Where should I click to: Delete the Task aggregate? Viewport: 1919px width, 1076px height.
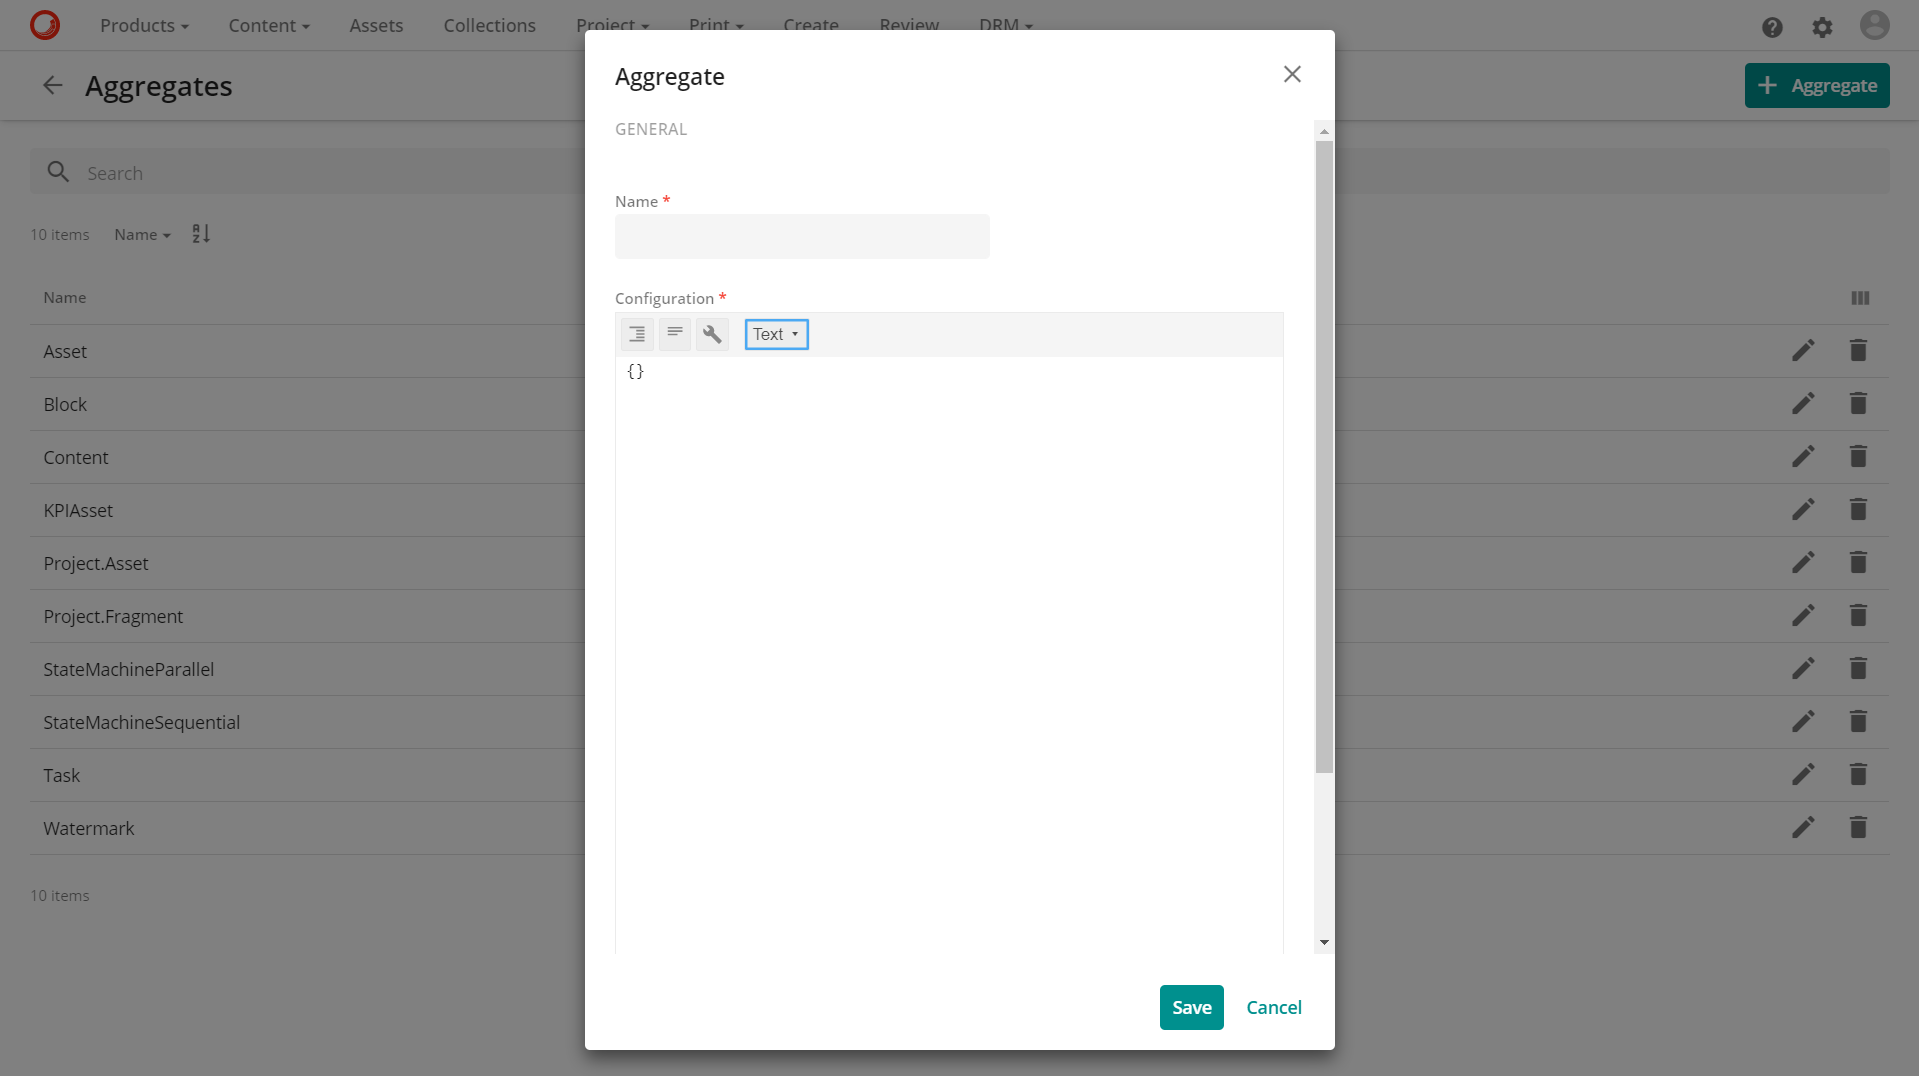(1858, 775)
